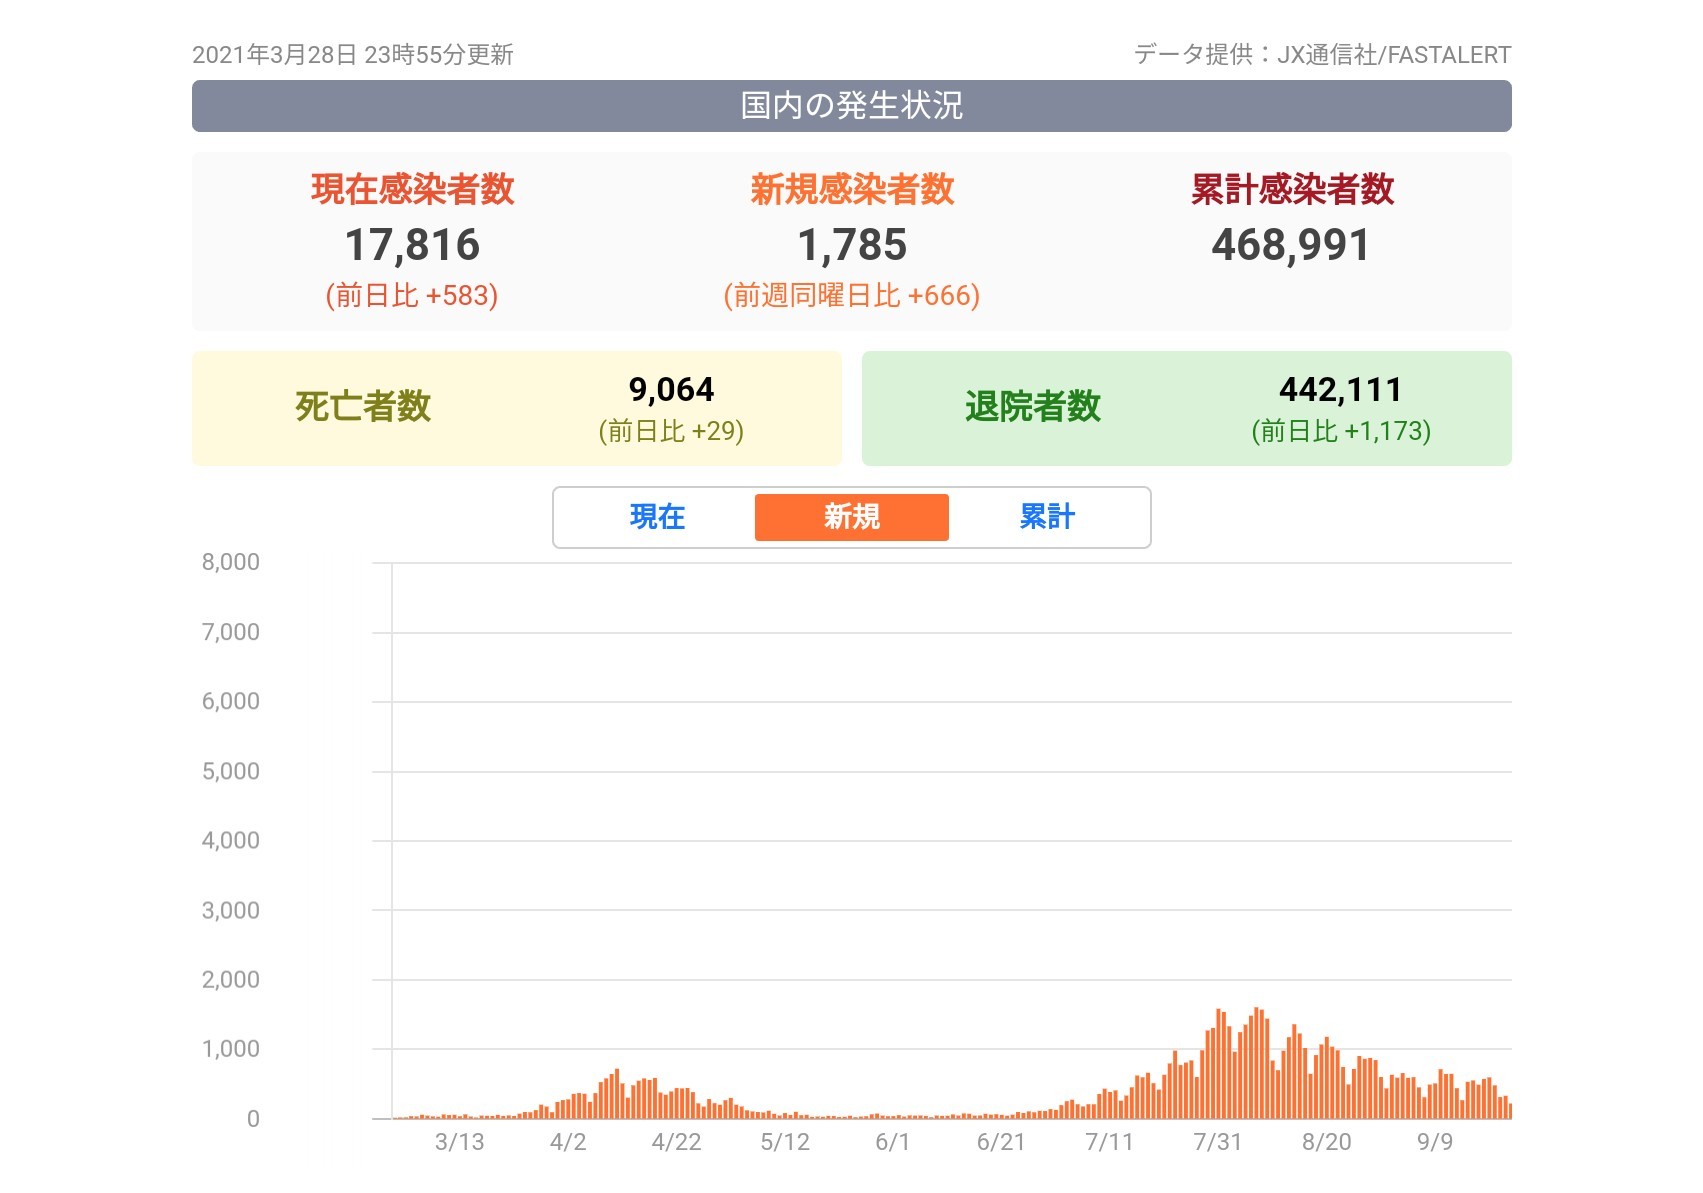This screenshot has height=1193, width=1703.
Task: Click the 8,000 y-axis label
Action: point(231,562)
